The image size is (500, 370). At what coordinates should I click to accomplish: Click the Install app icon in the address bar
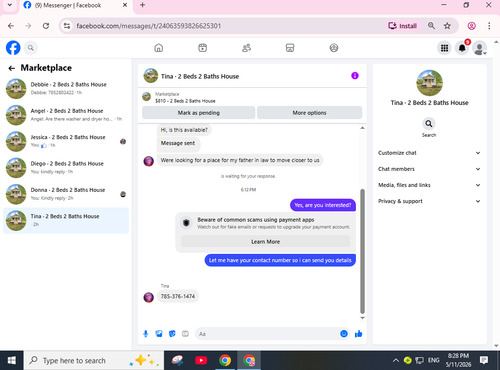tap(403, 26)
